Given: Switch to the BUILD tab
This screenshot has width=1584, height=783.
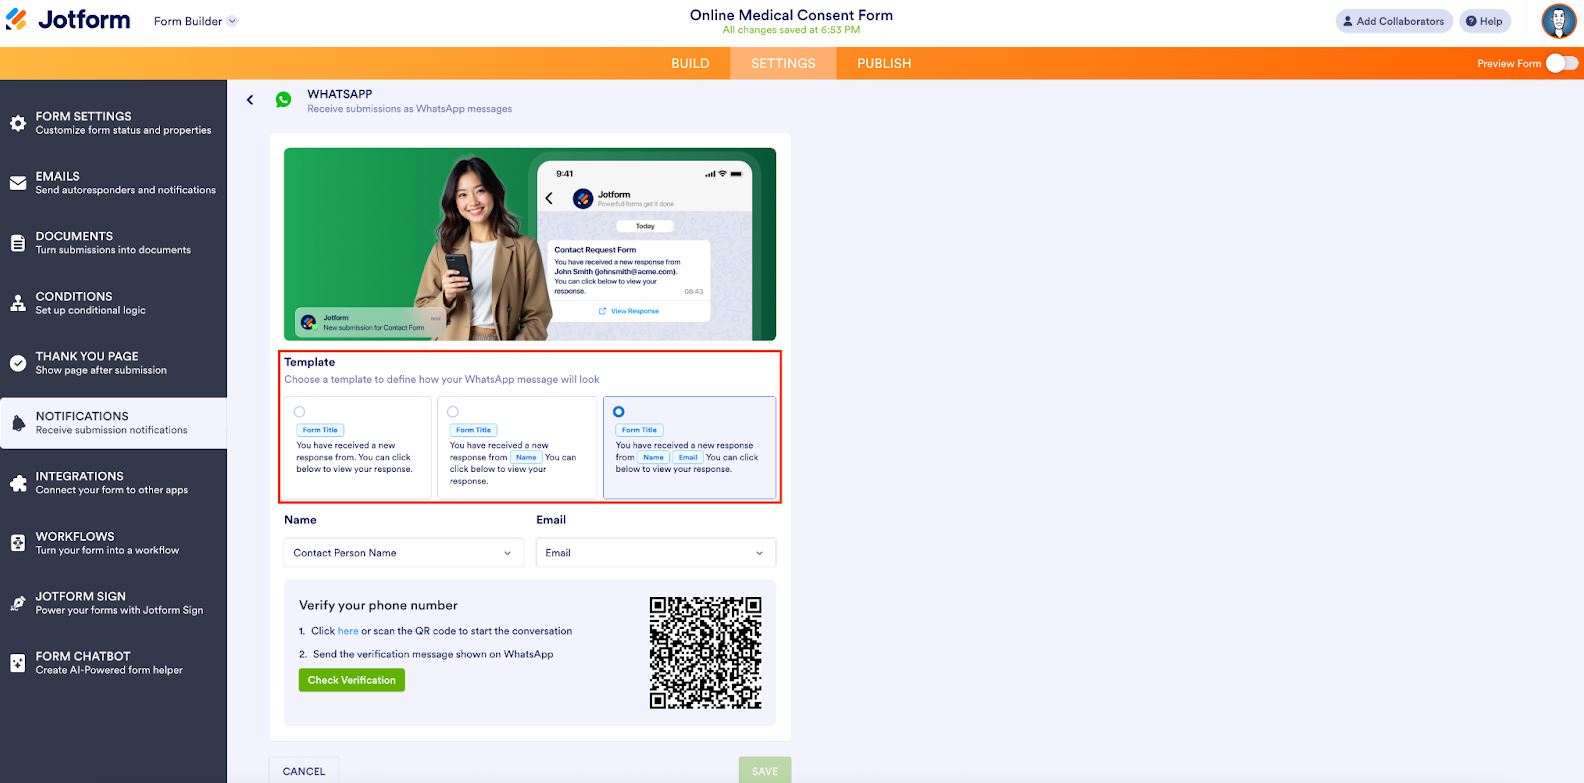Looking at the screenshot, I should click(x=690, y=63).
